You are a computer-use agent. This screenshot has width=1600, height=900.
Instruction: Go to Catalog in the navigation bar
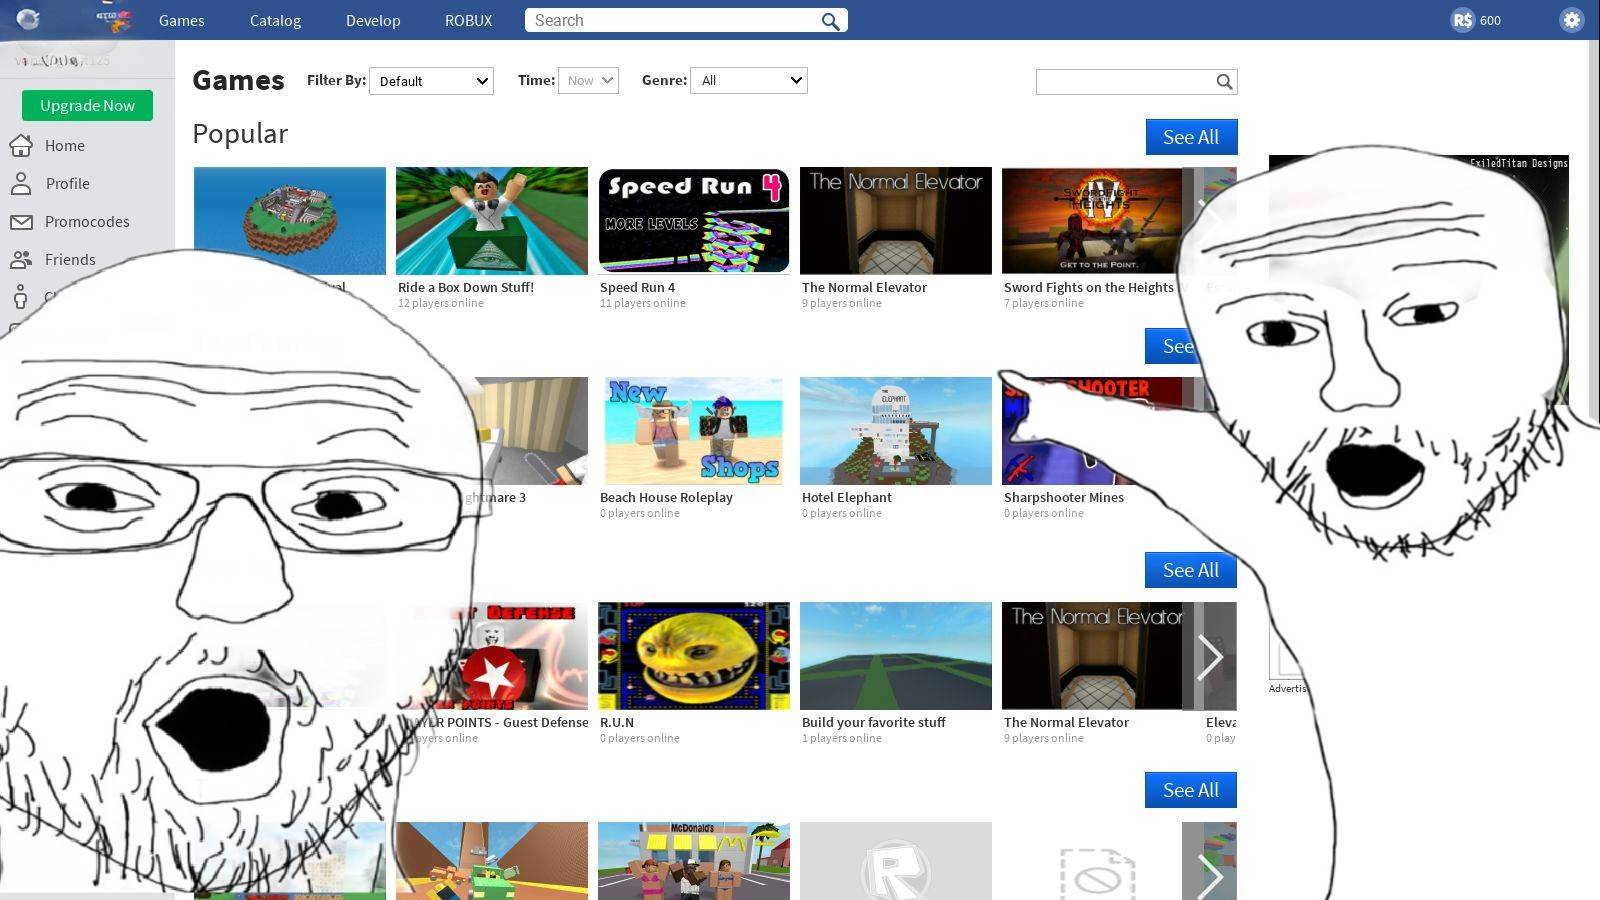(275, 20)
